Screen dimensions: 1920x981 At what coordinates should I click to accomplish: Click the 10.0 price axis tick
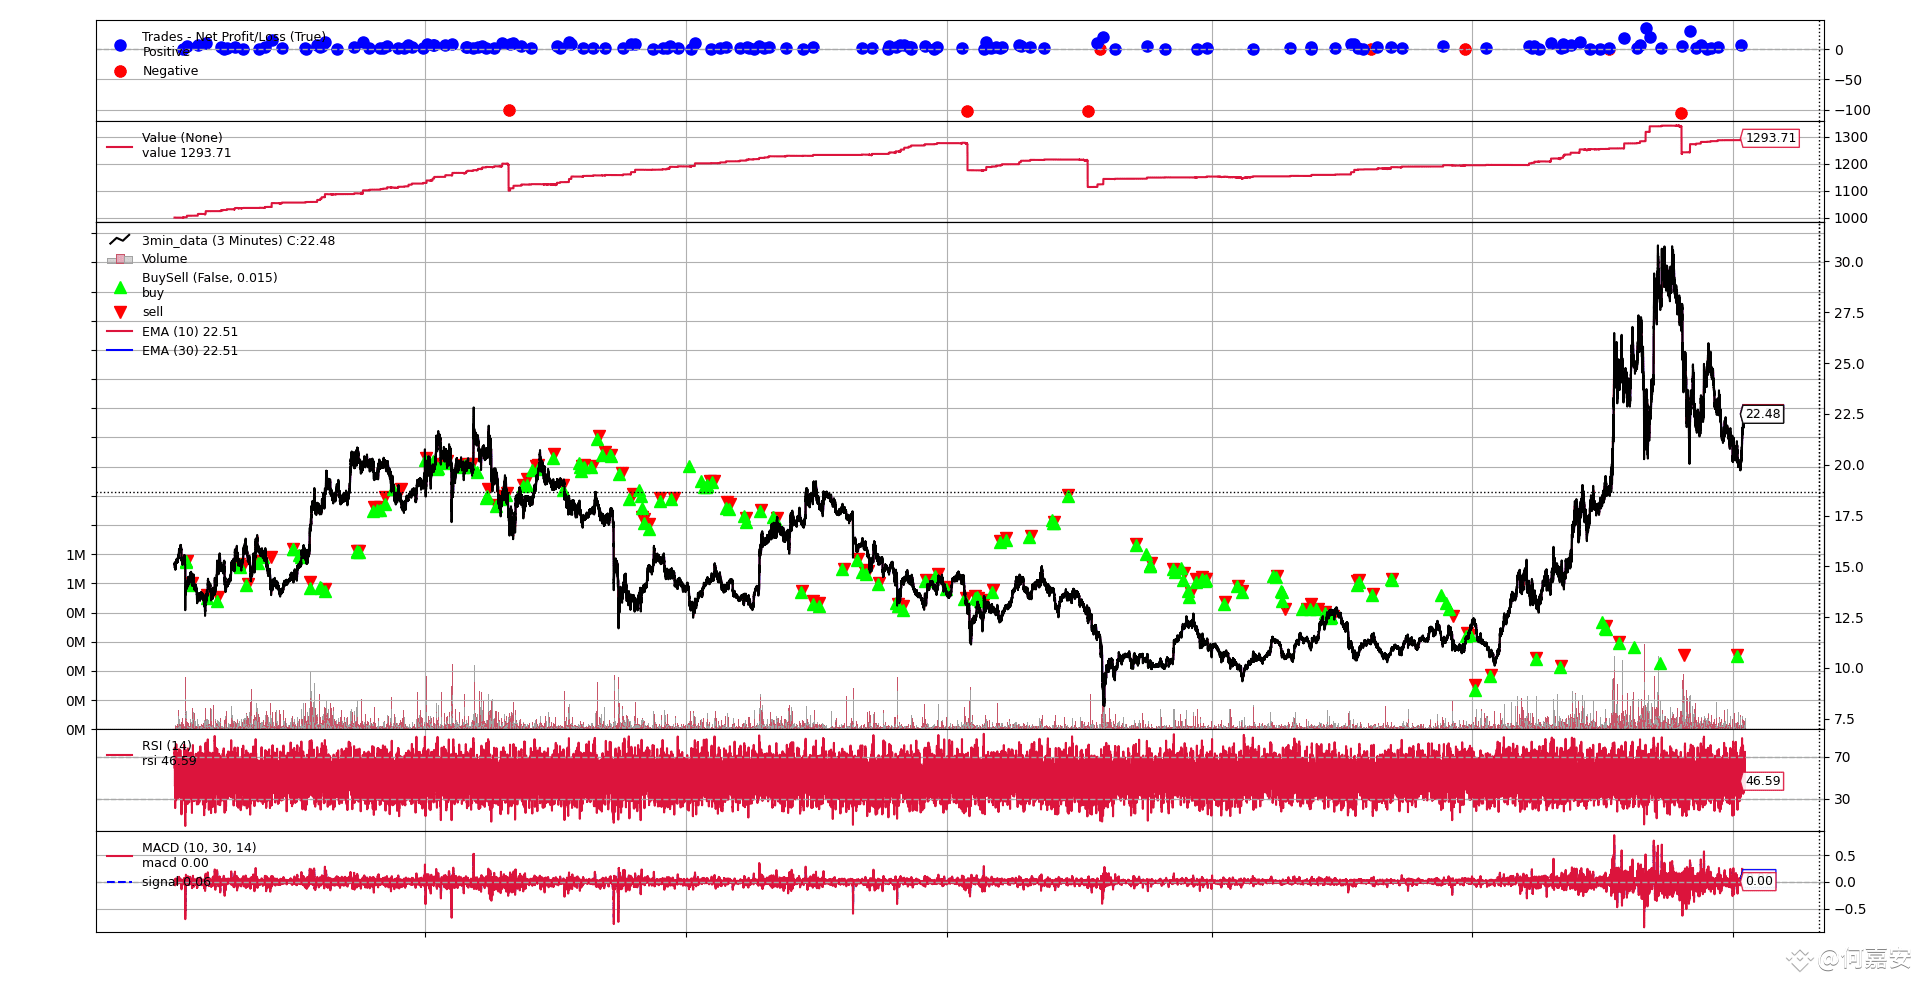coord(1849,668)
